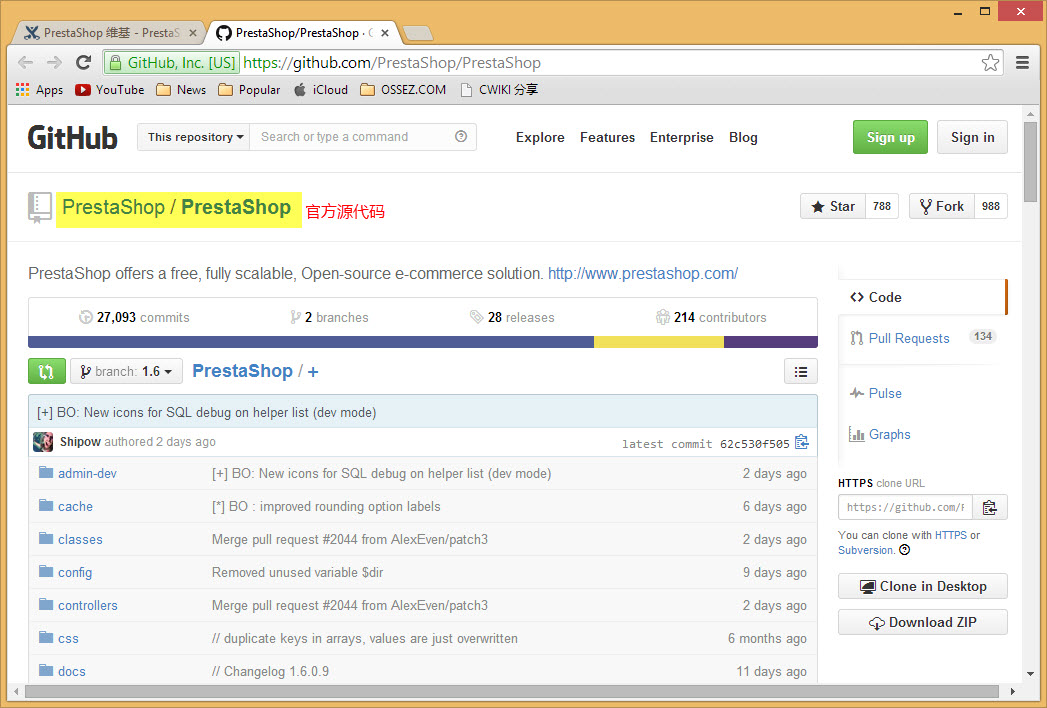
Task: Click the language breakdown color bar
Action: click(x=423, y=342)
